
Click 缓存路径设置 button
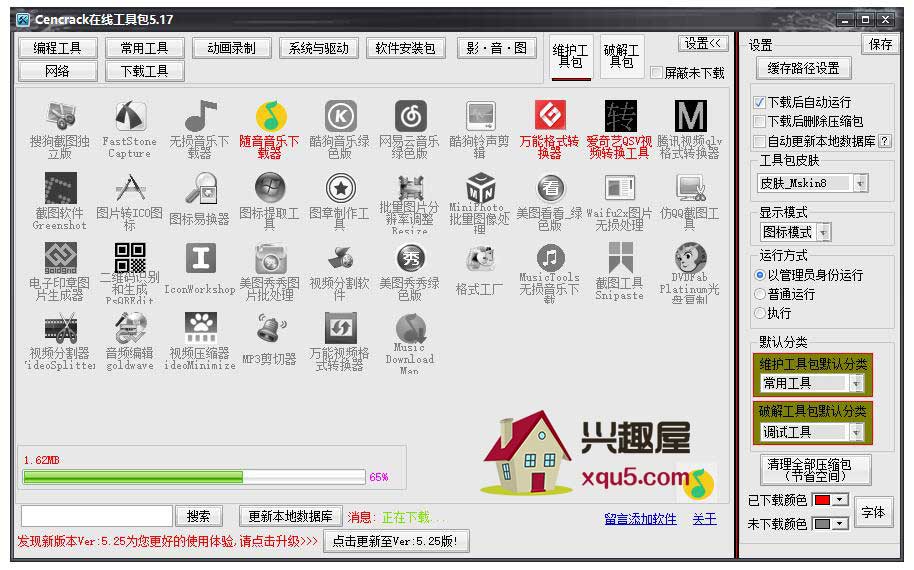click(803, 68)
